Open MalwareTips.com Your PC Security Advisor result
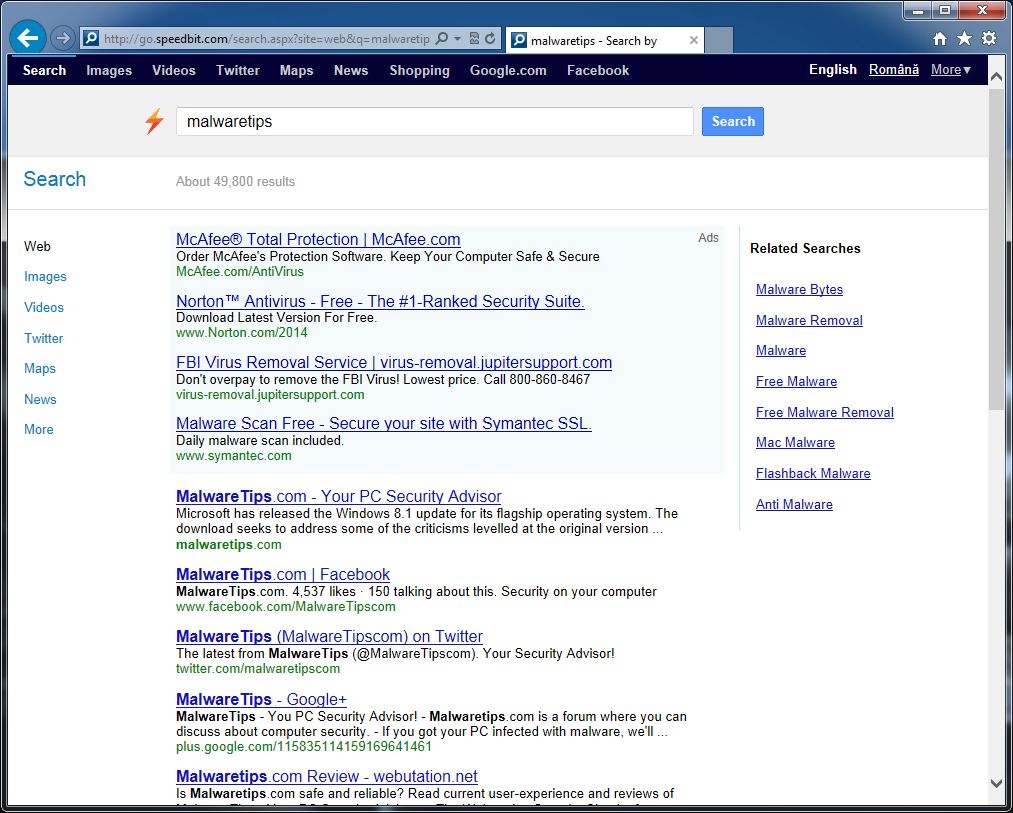1013x813 pixels. pyautogui.click(x=339, y=496)
